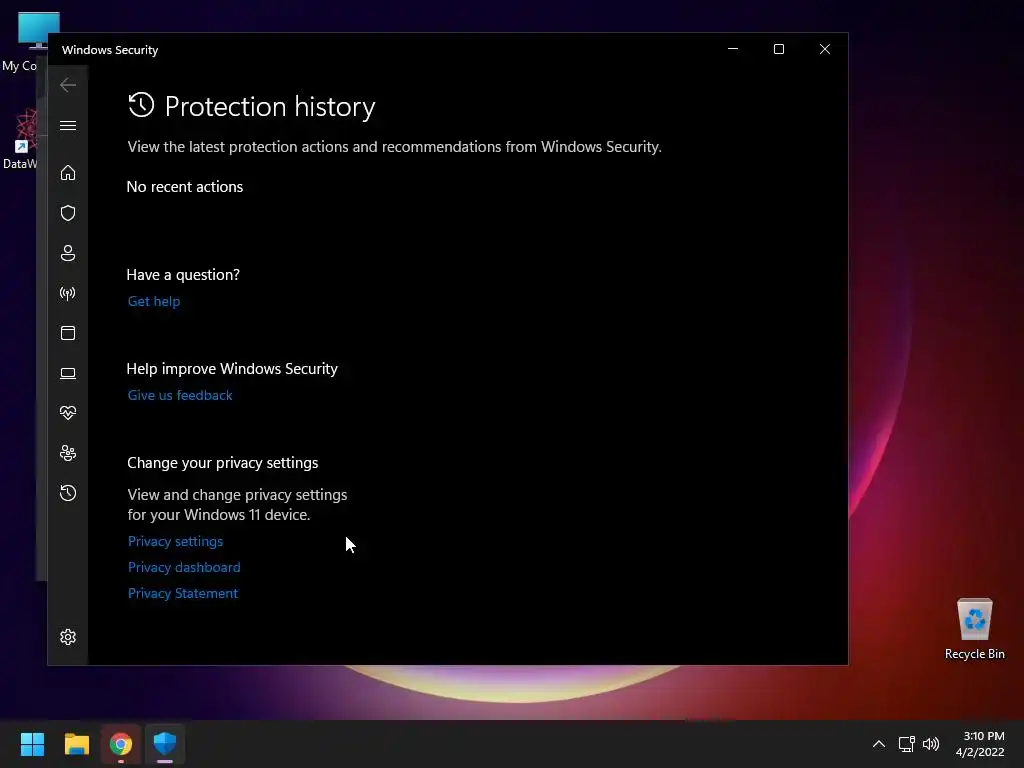
Task: Open network status tray icon
Action: tap(906, 744)
